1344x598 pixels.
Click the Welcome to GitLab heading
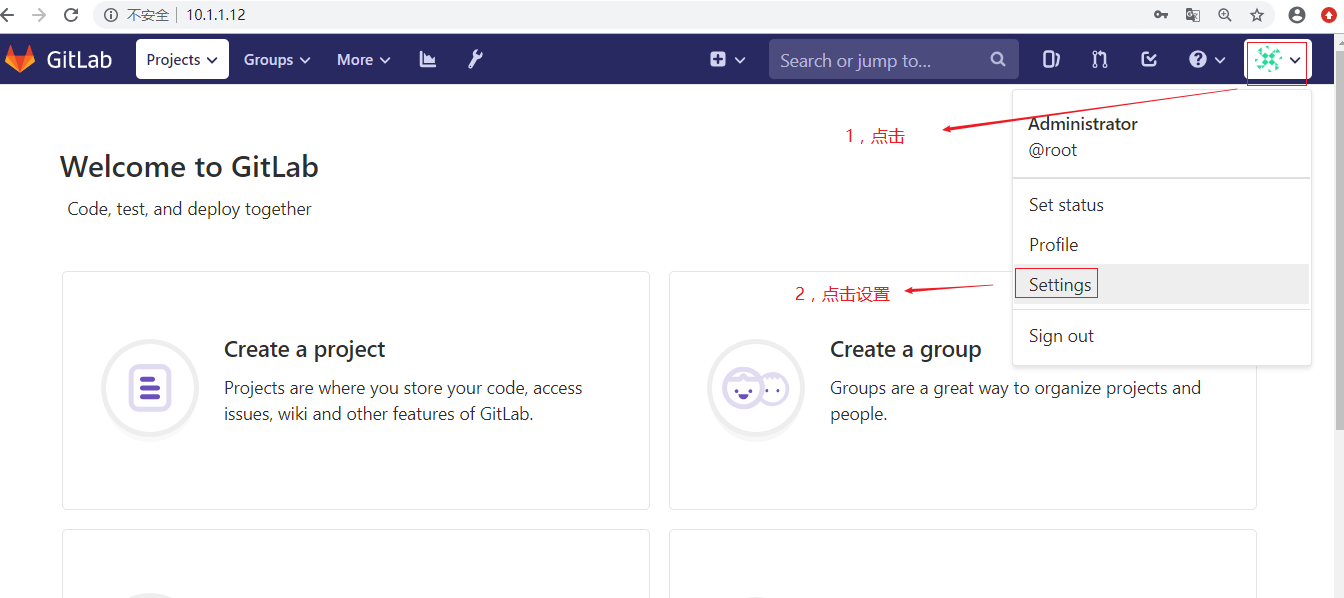(189, 166)
